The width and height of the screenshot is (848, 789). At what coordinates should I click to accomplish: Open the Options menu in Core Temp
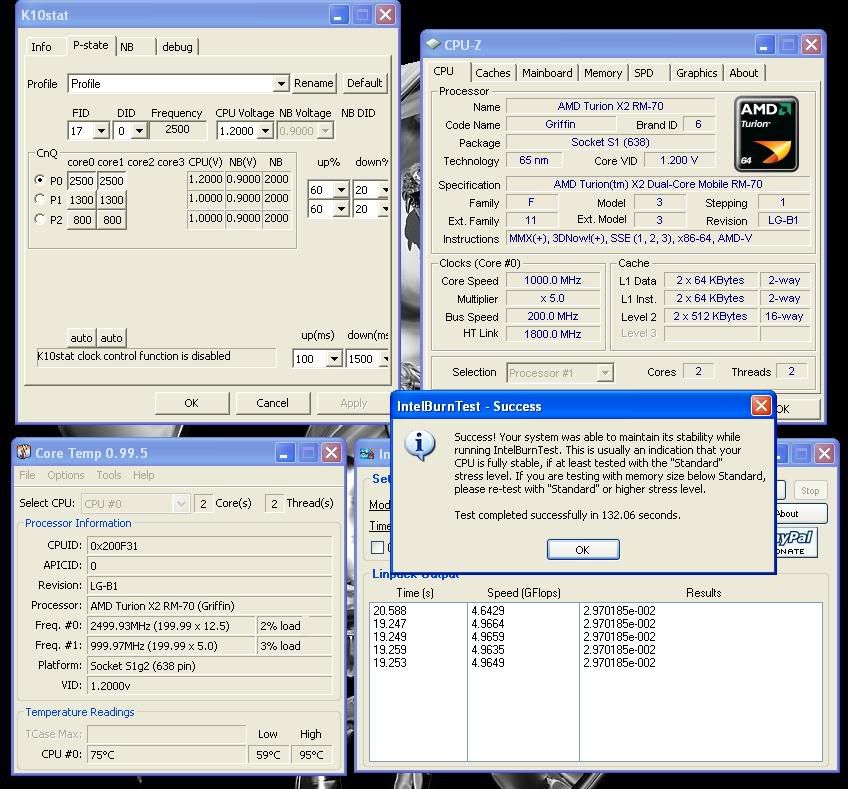pyautogui.click(x=65, y=475)
